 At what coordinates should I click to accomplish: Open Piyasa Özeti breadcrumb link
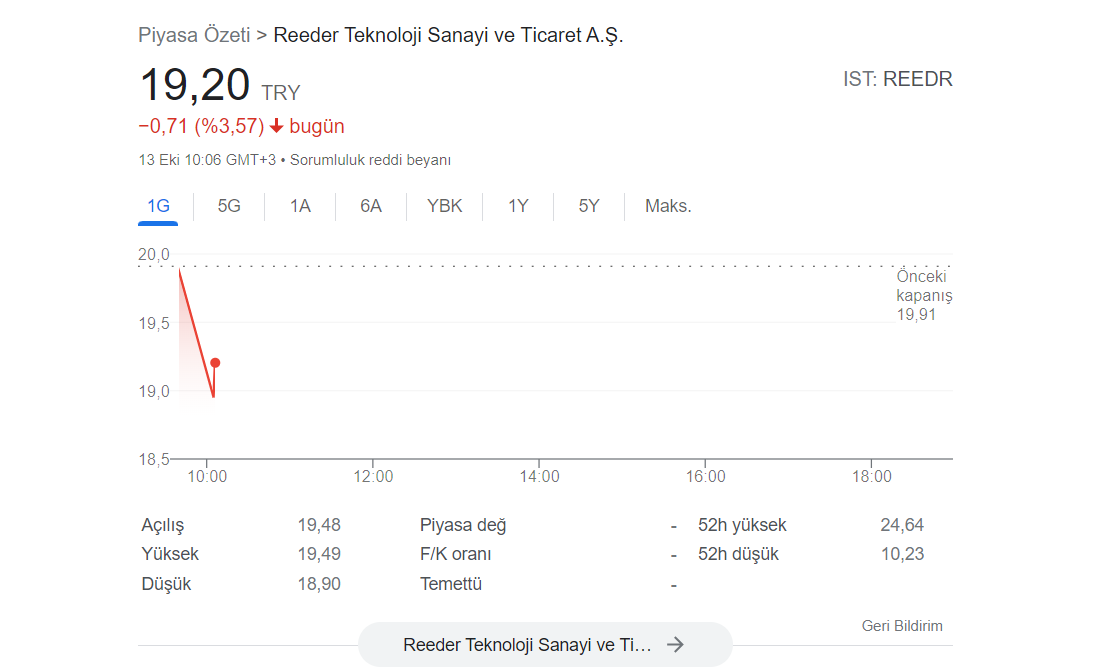click(x=194, y=35)
